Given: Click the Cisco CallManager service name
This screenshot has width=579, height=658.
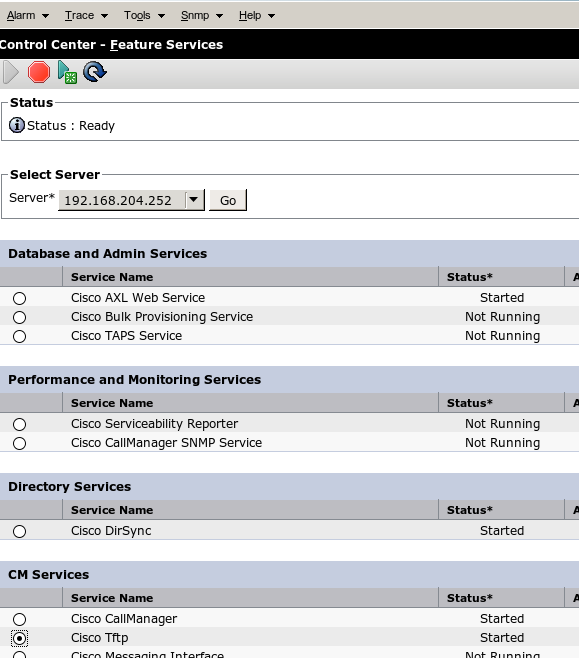Looking at the screenshot, I should (124, 619).
